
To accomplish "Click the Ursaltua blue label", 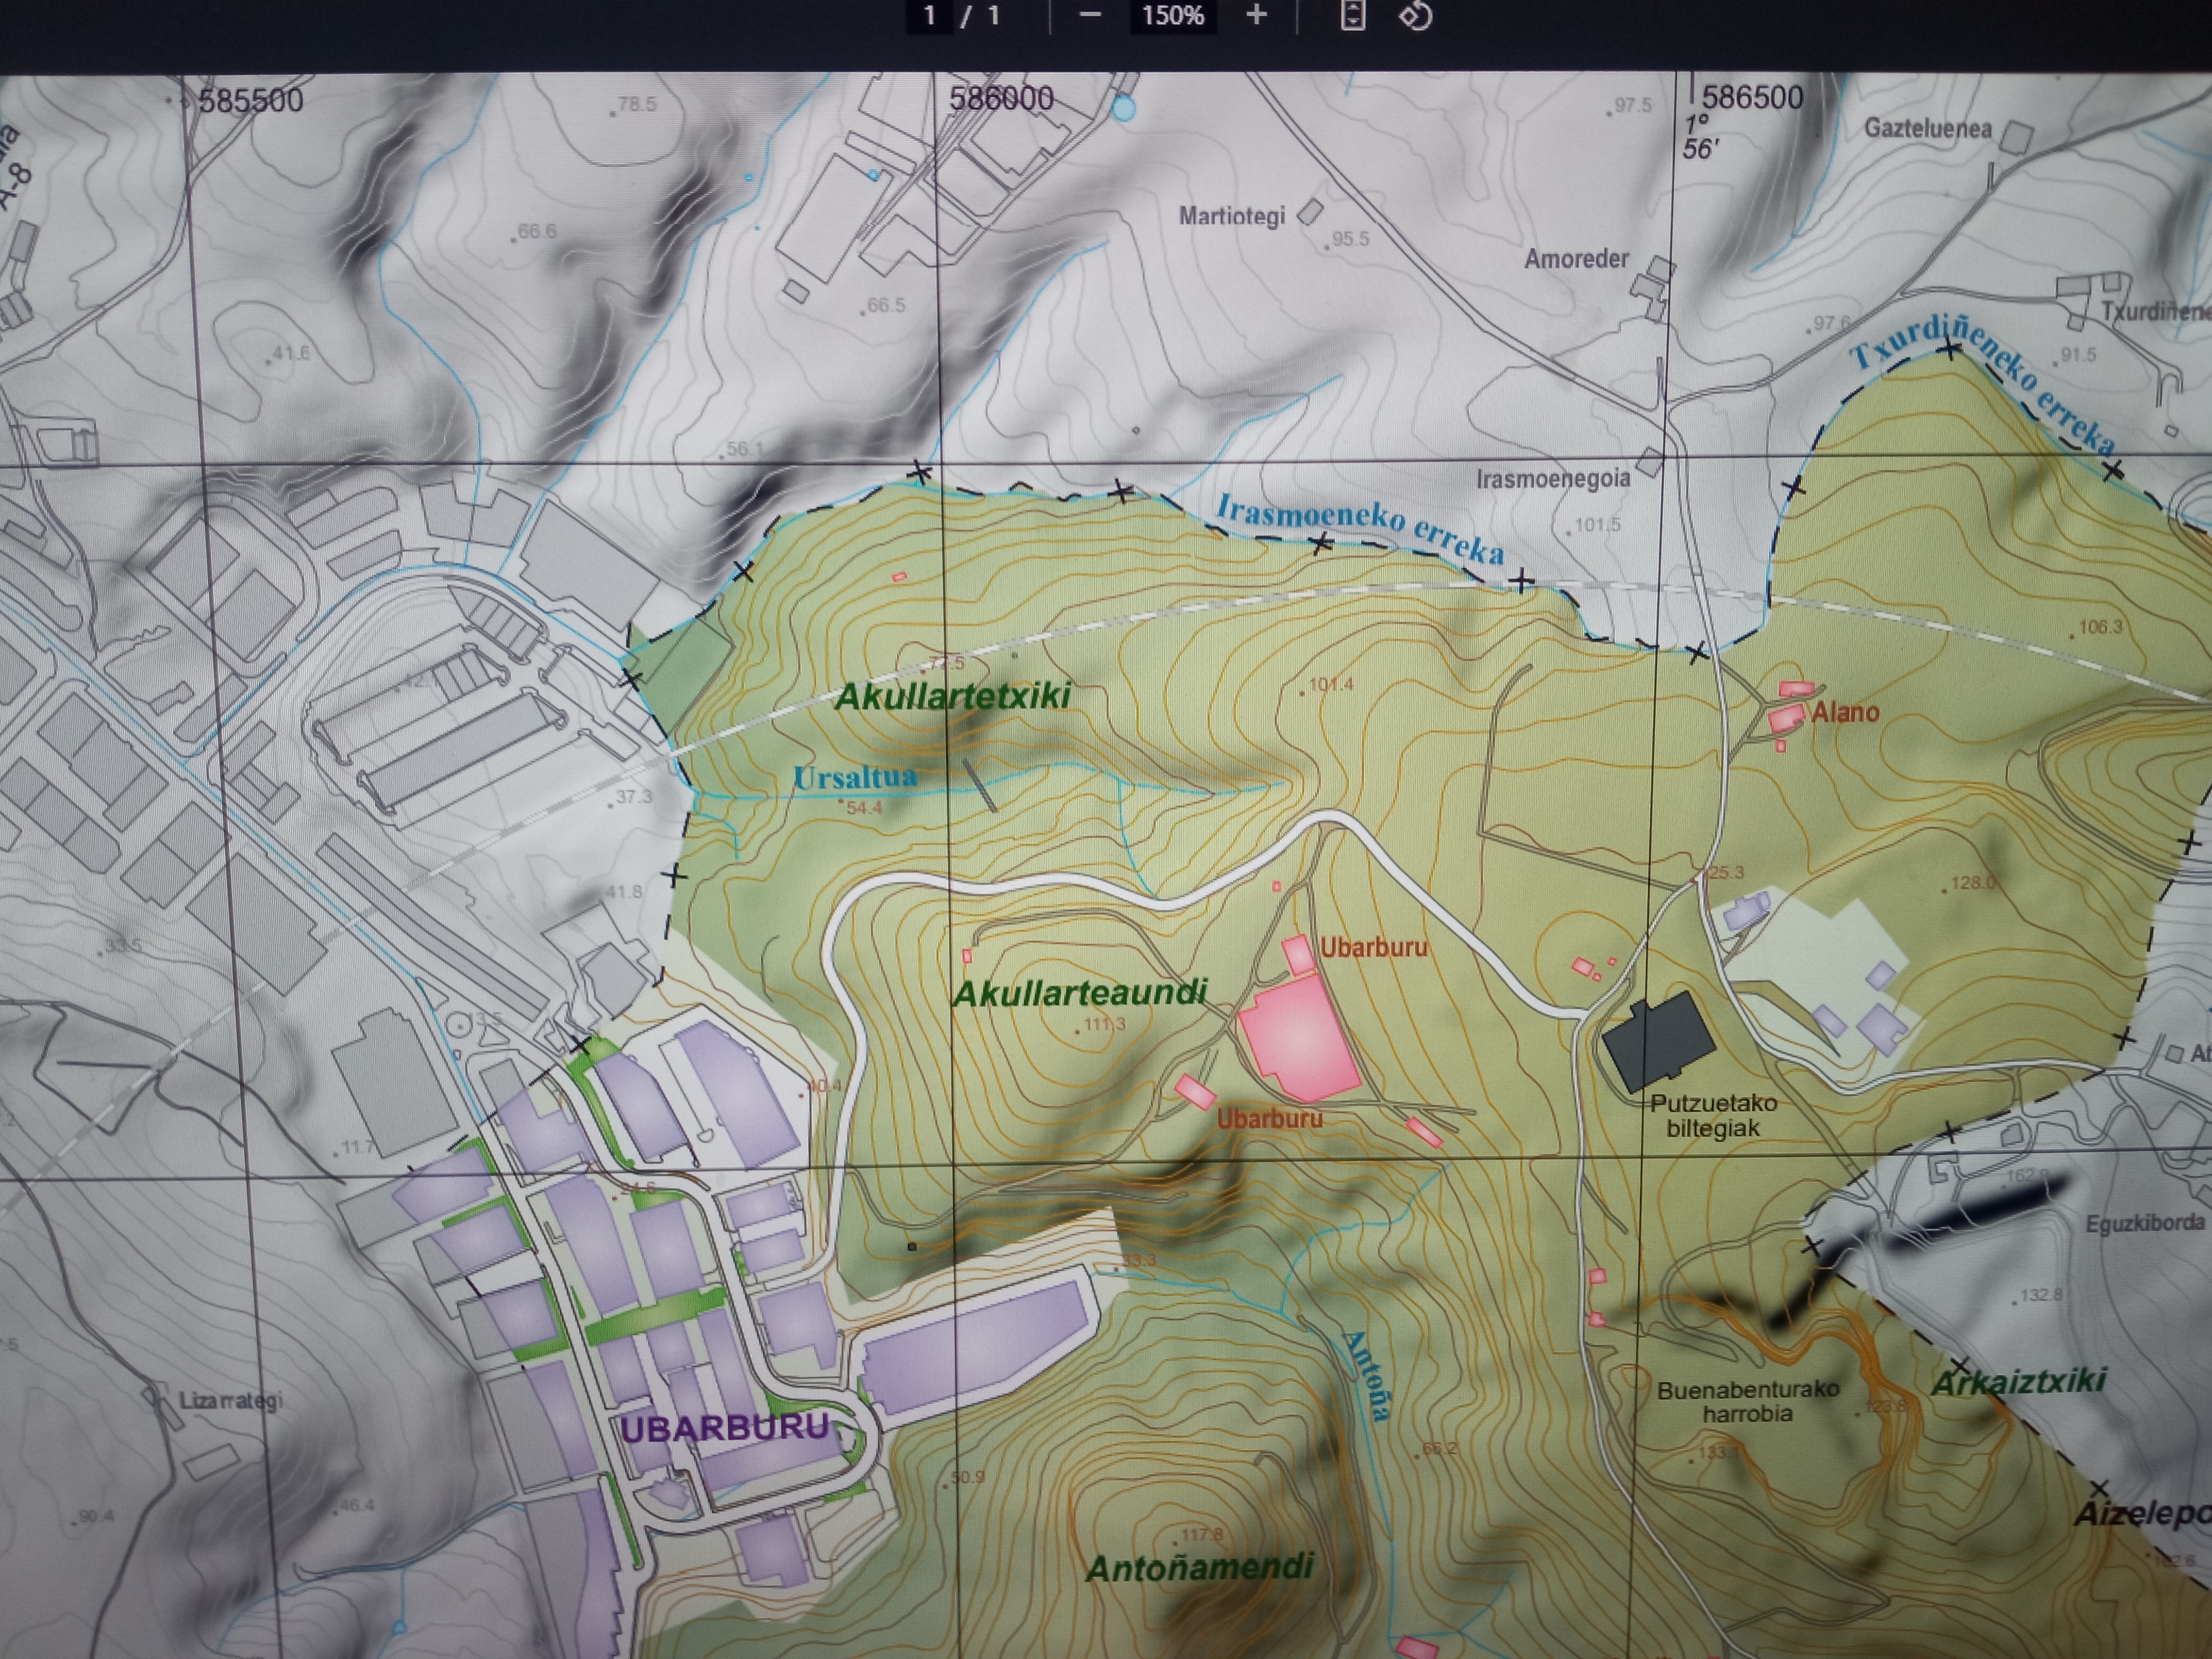I will pos(854,777).
